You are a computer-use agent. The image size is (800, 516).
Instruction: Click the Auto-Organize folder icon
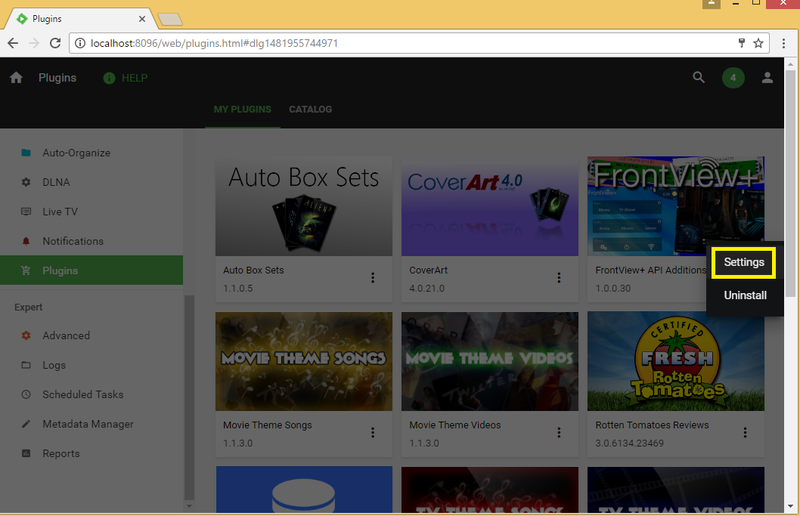pos(26,153)
